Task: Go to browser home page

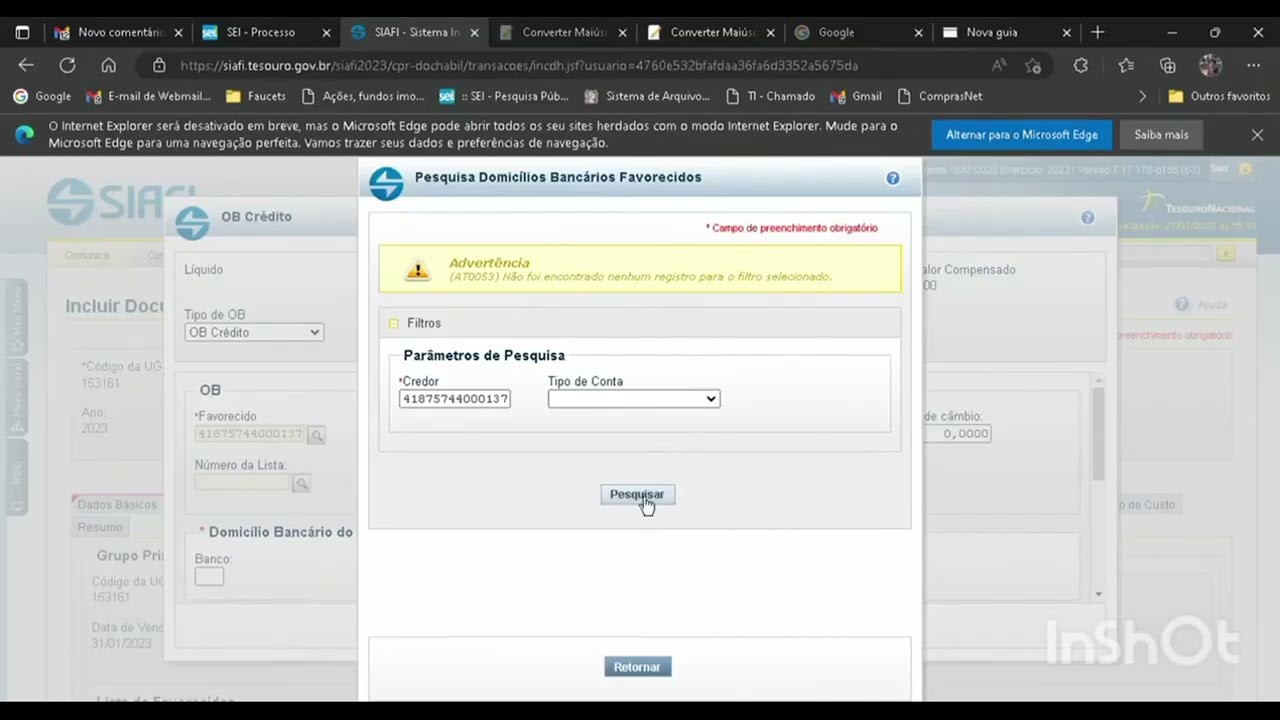Action: click(x=108, y=65)
